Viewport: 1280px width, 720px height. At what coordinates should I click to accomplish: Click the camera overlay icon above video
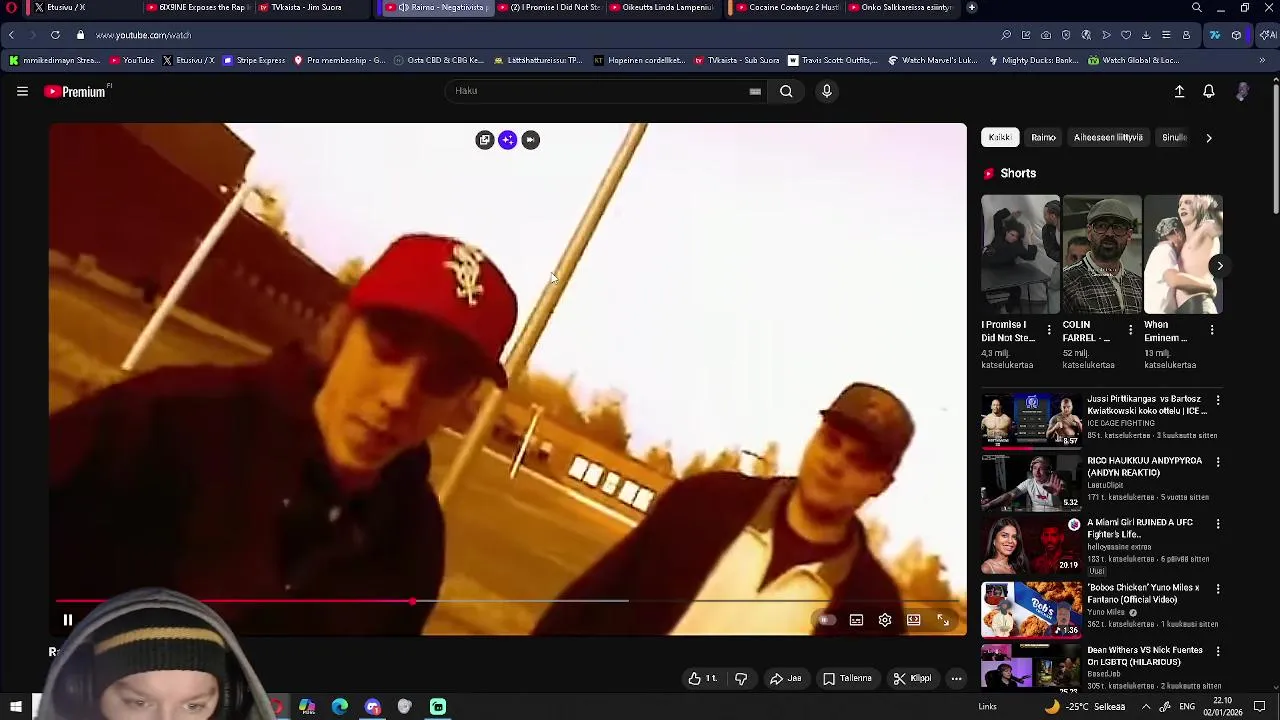click(x=531, y=140)
